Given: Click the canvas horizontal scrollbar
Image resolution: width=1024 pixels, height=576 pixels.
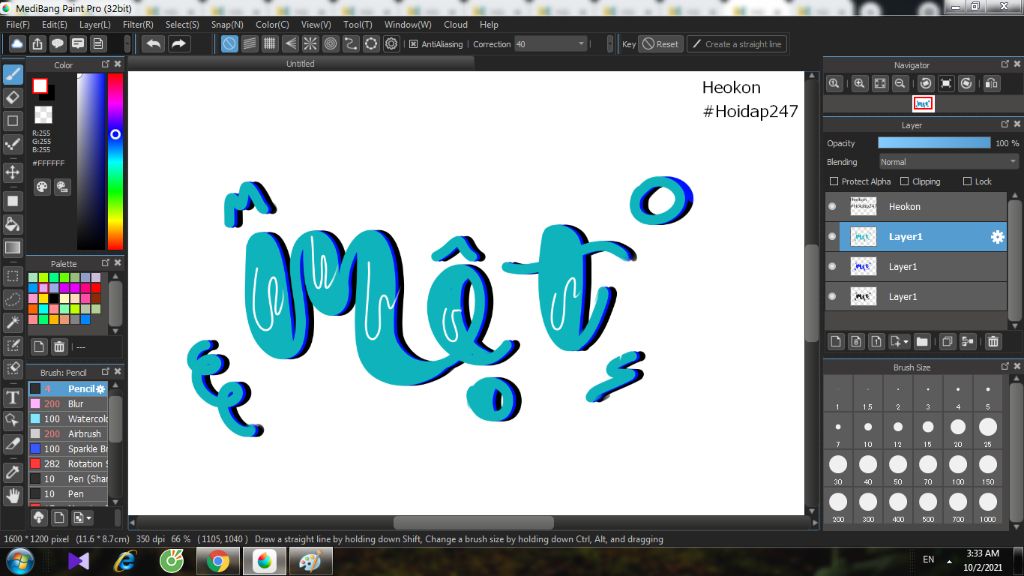Looking at the screenshot, I should point(473,522).
